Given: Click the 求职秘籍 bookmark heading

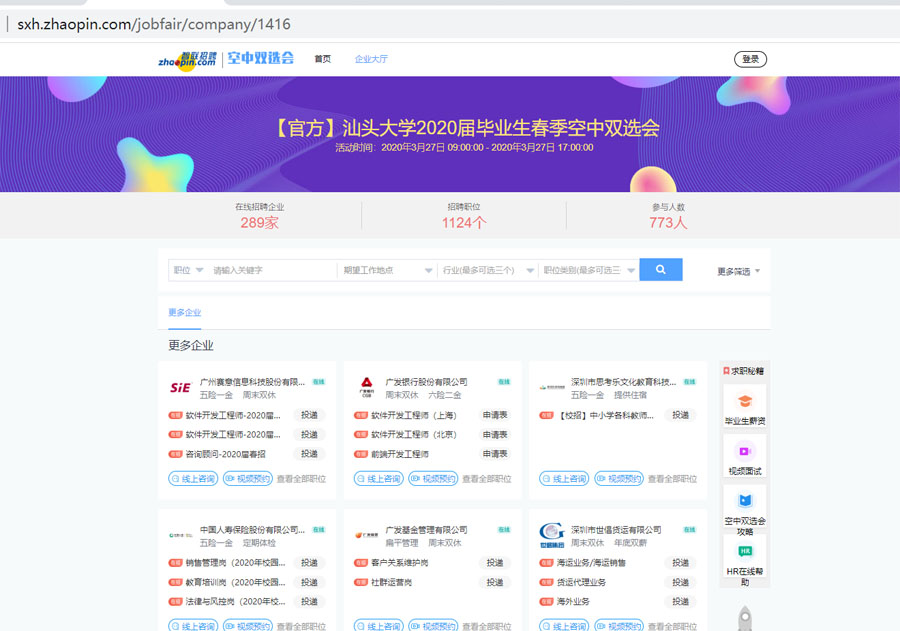Looking at the screenshot, I should tap(743, 371).
